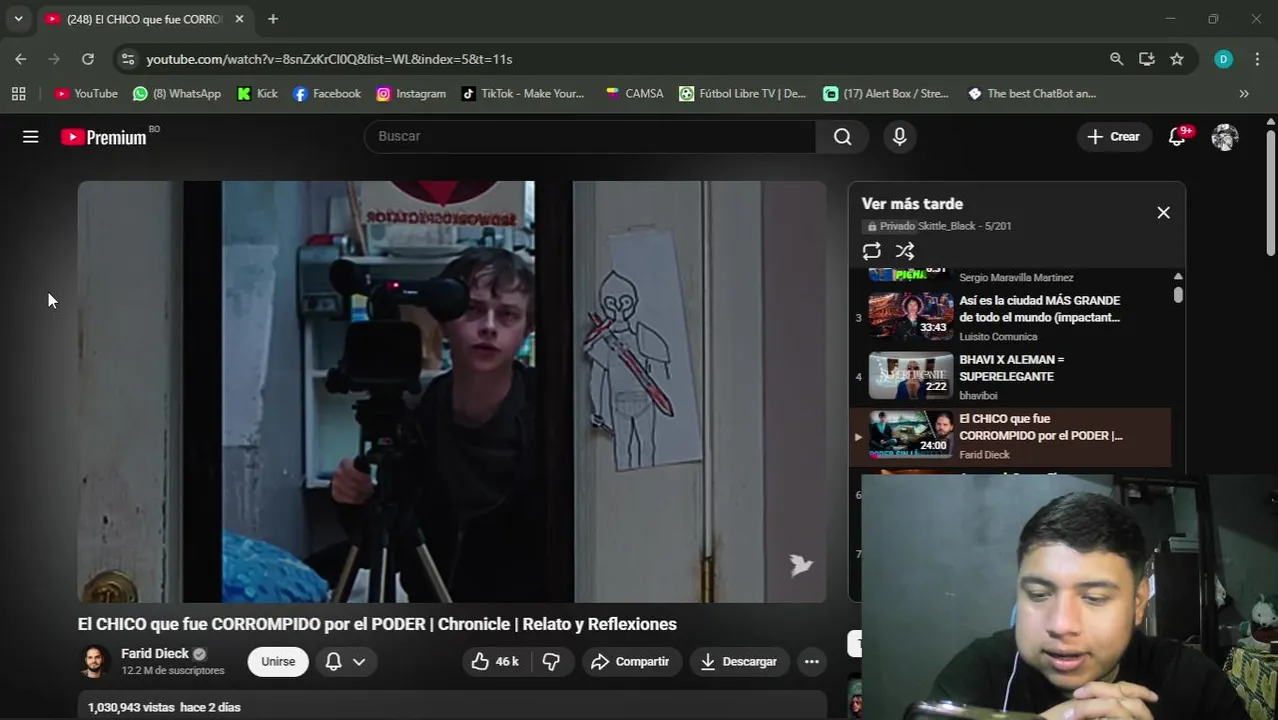Click install/cast icon in address bar
Image resolution: width=1278 pixels, height=720 pixels.
[x=1147, y=59]
